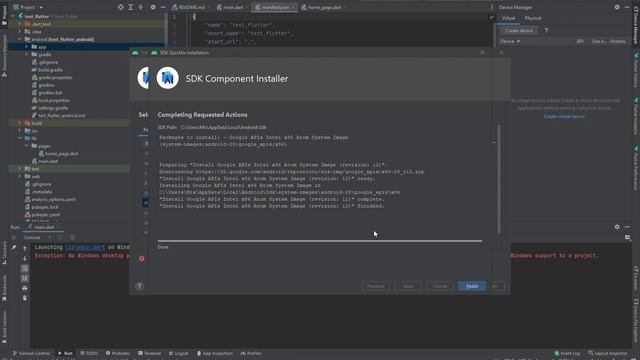Open Event Log in status bar
640x360 pixels.
click(x=567, y=353)
